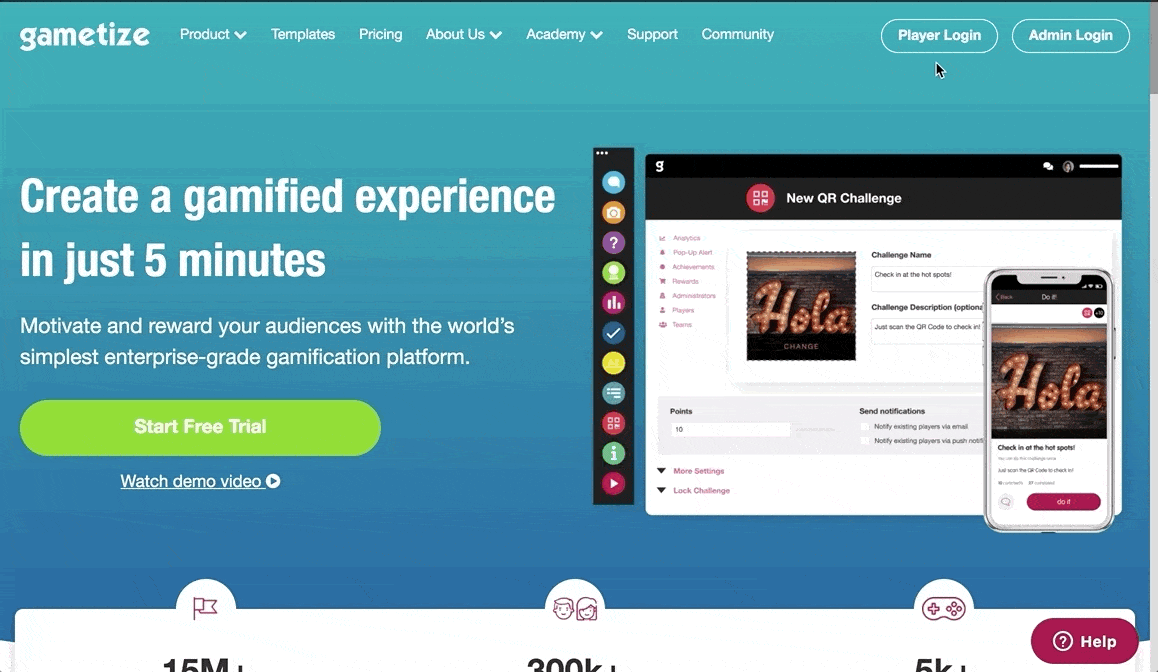
Task: Open the Templates page
Action: pyautogui.click(x=303, y=34)
